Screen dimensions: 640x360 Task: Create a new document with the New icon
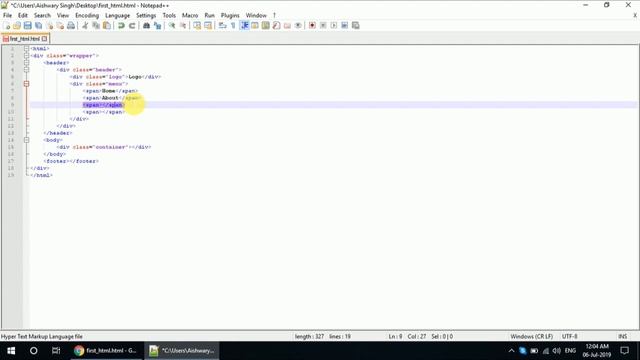point(7,26)
